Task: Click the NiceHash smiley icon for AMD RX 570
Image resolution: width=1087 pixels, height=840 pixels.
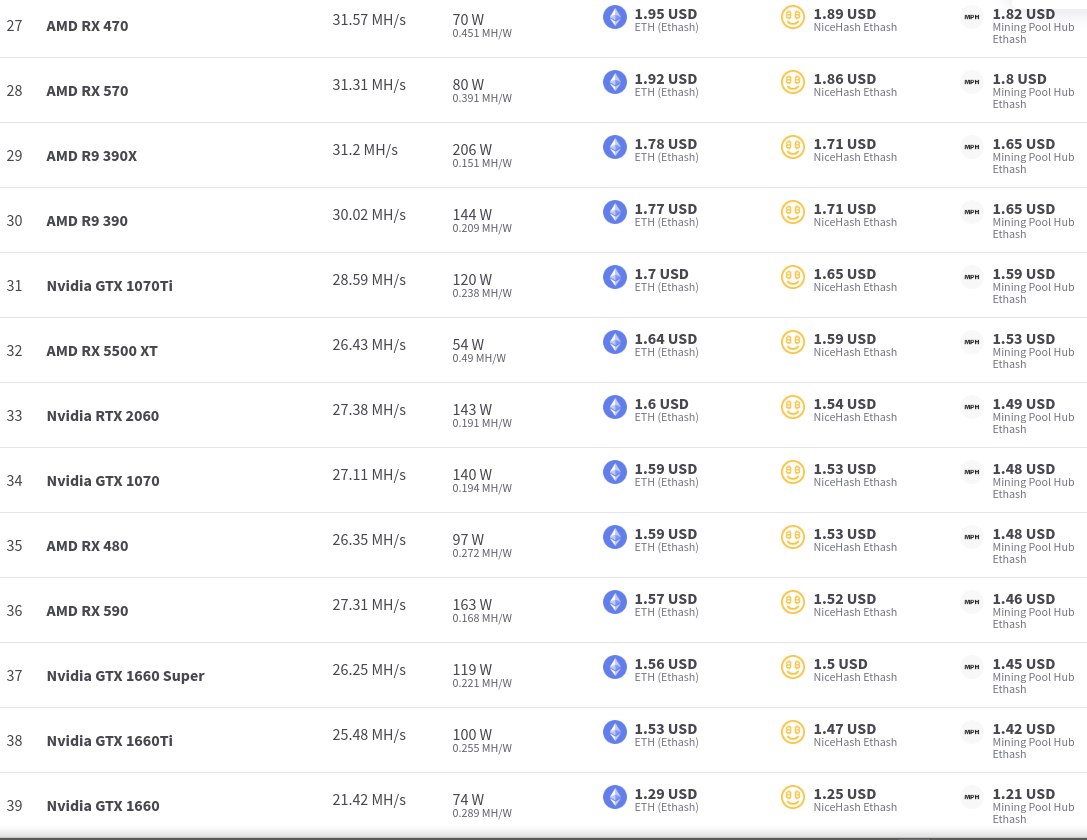Action: tap(792, 82)
